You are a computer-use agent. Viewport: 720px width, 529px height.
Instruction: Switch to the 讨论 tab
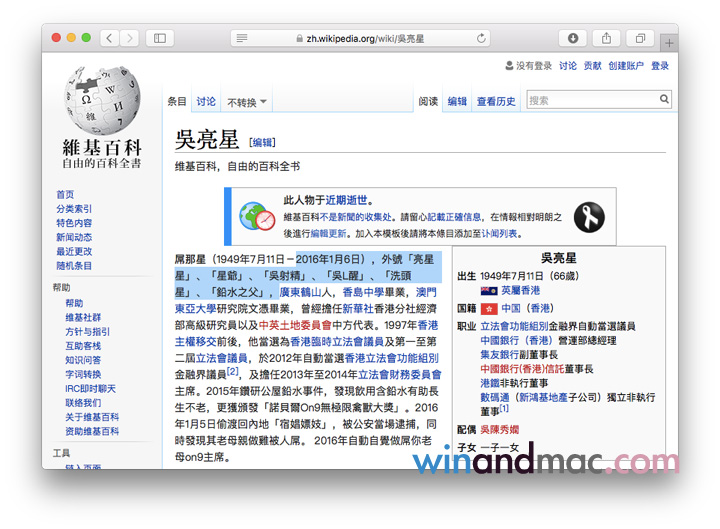[x=206, y=101]
